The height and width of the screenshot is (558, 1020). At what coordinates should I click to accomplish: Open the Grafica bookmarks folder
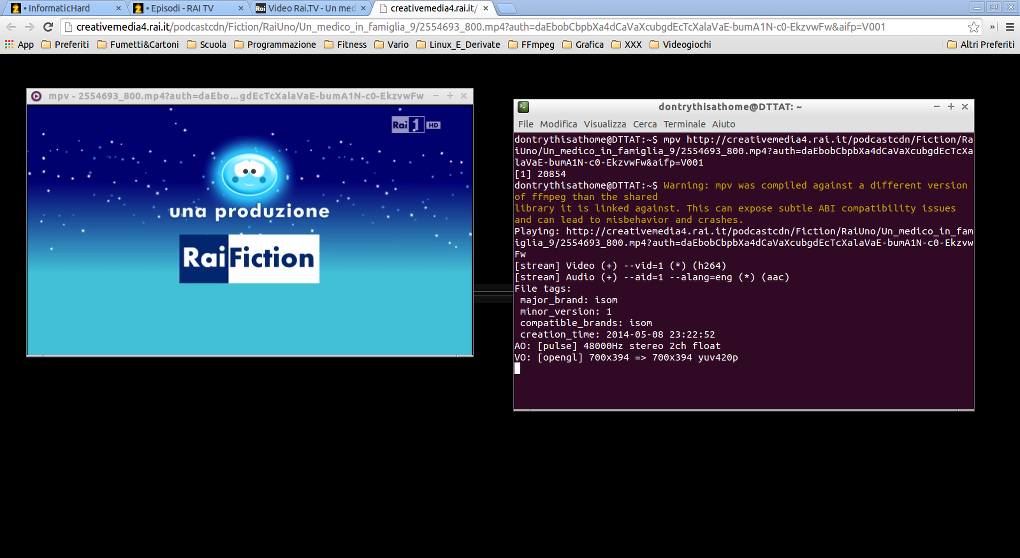click(583, 44)
